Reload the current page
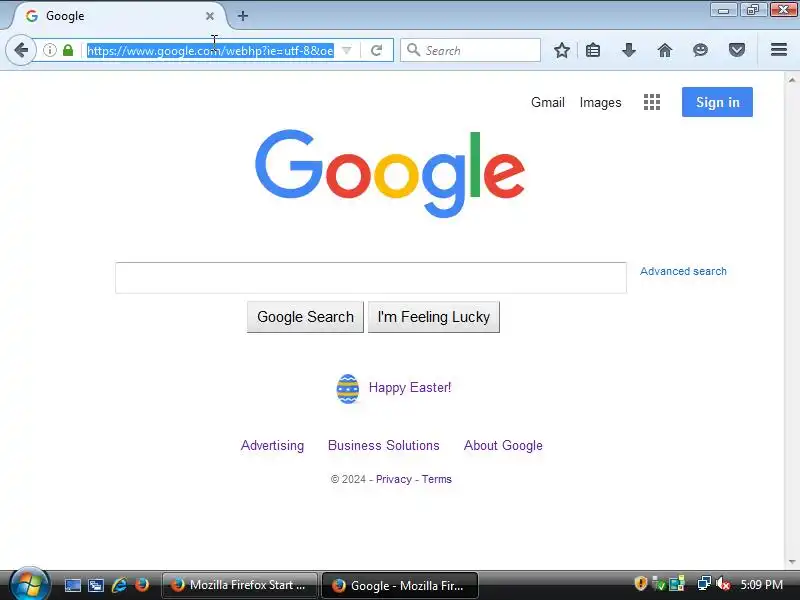Viewport: 800px width, 600px height. tap(377, 50)
